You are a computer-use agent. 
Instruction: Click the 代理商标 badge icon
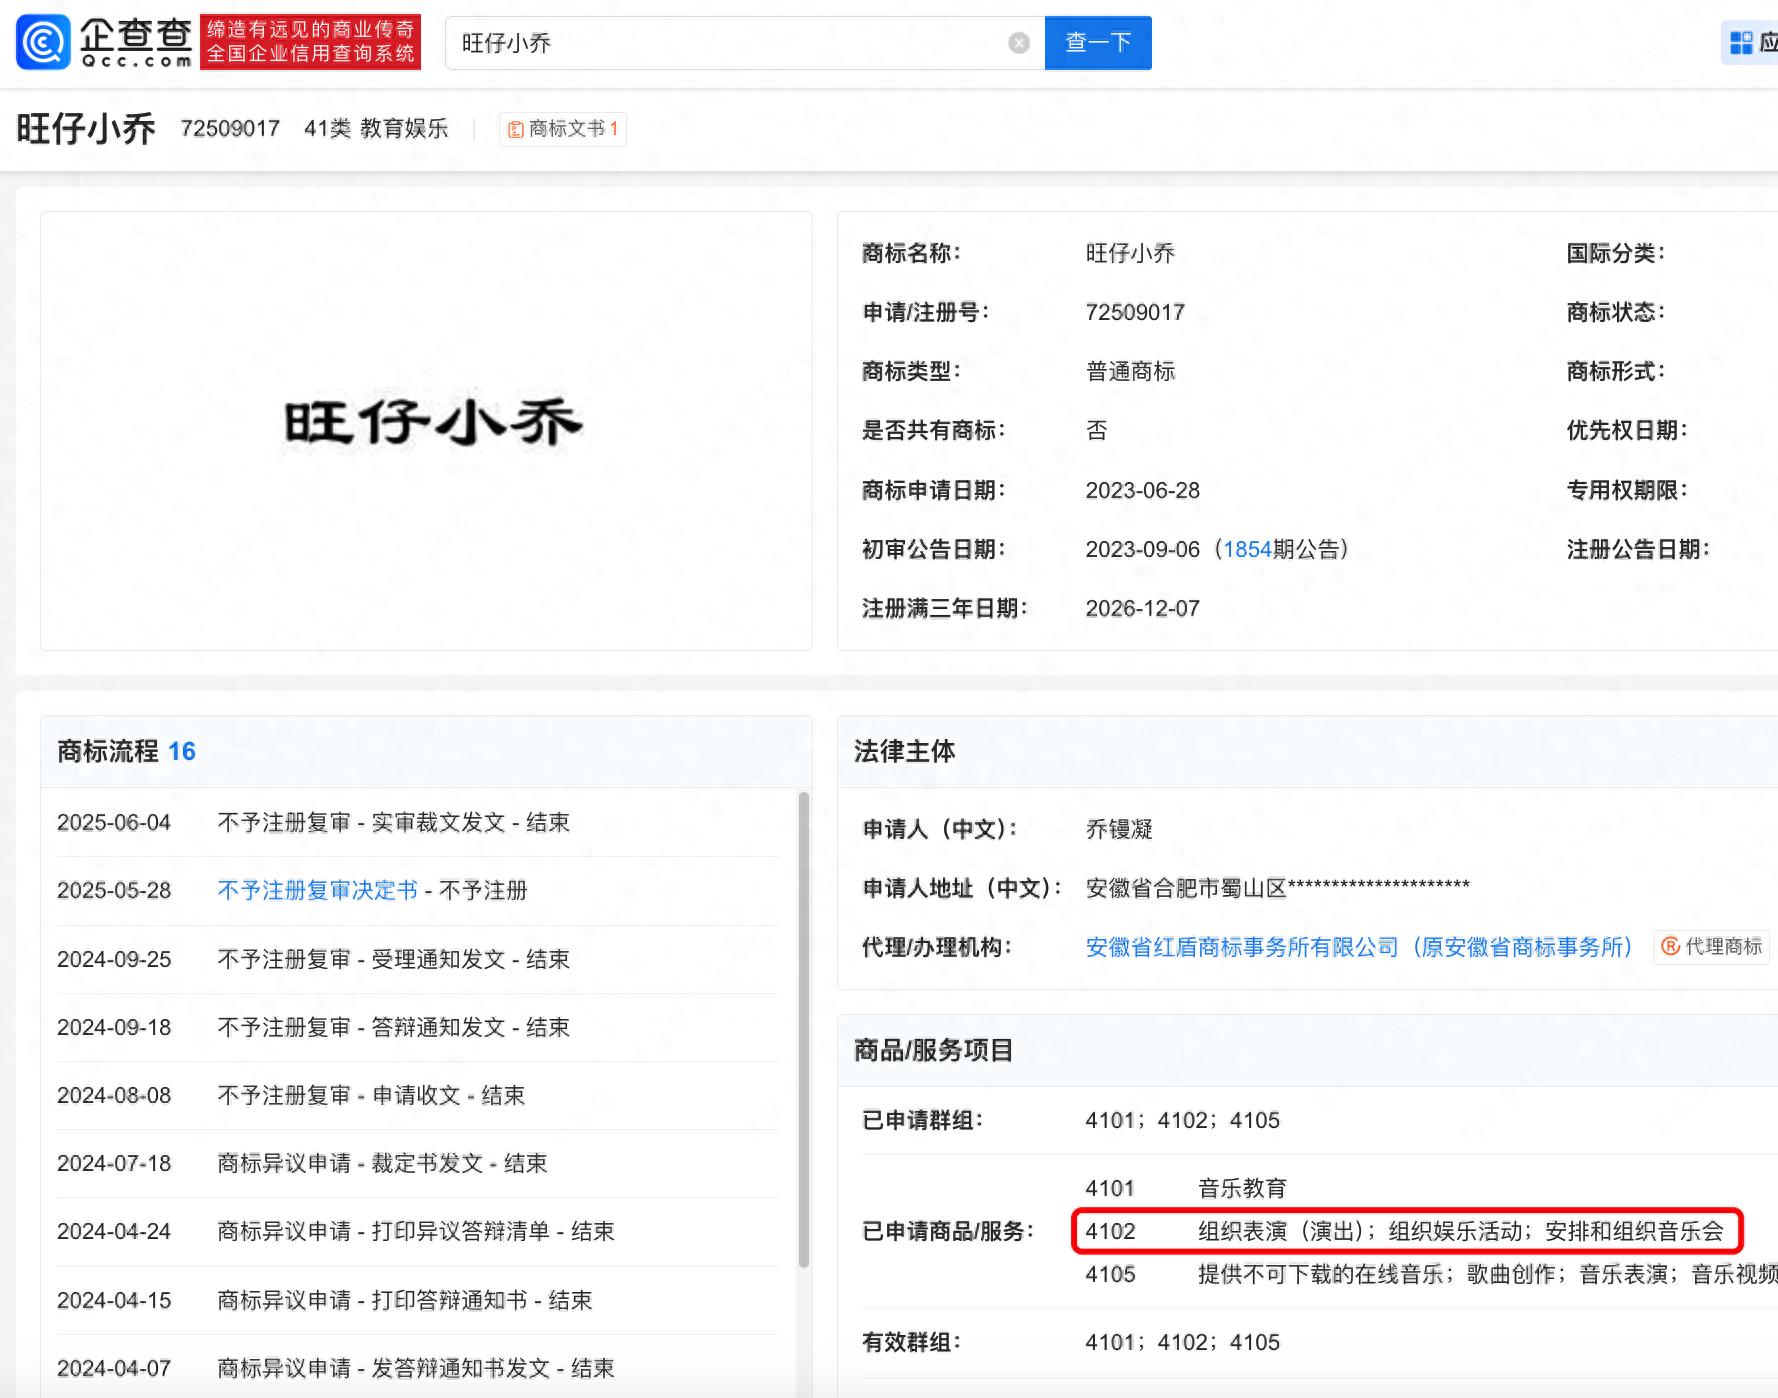click(x=1670, y=946)
